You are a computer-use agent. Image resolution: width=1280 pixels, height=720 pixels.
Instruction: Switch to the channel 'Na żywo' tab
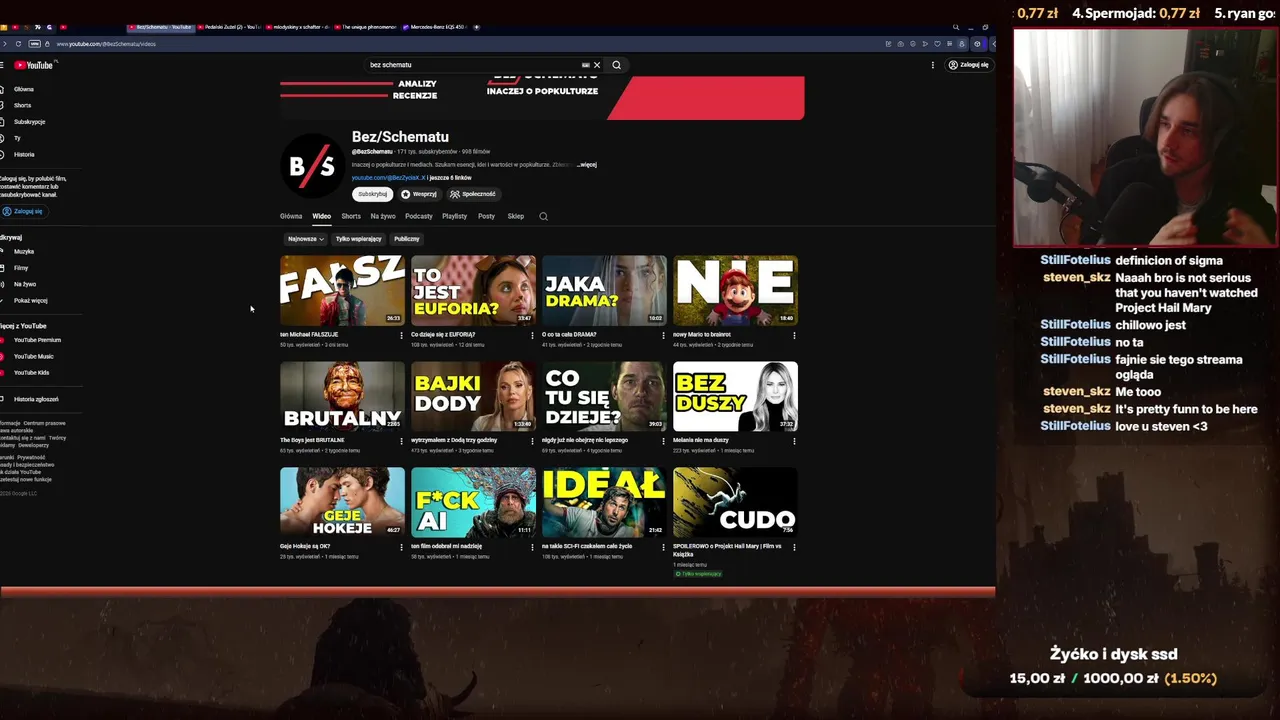(383, 216)
